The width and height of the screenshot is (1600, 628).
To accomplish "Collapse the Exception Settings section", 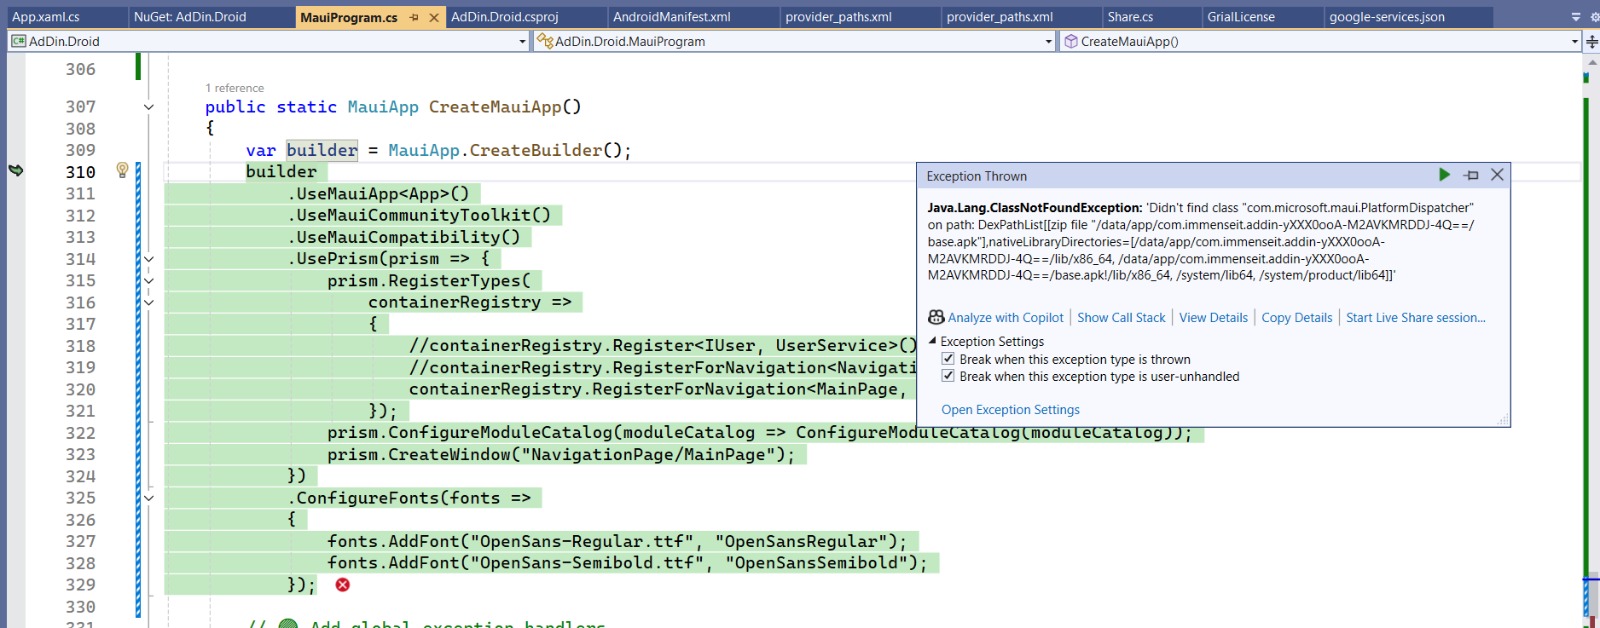I will 933,341.
